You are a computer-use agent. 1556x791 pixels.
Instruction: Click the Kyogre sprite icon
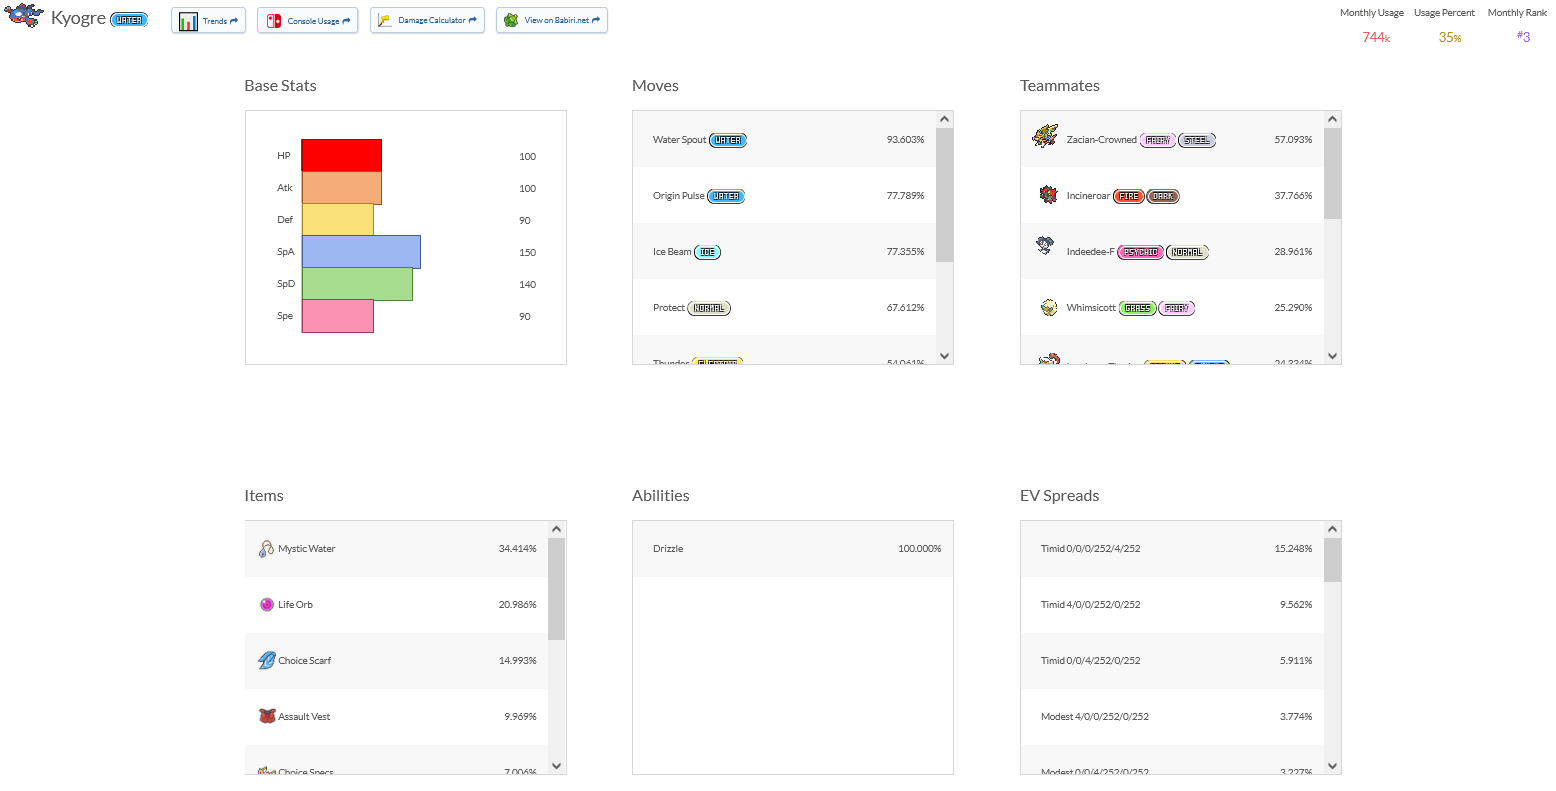pos(24,15)
